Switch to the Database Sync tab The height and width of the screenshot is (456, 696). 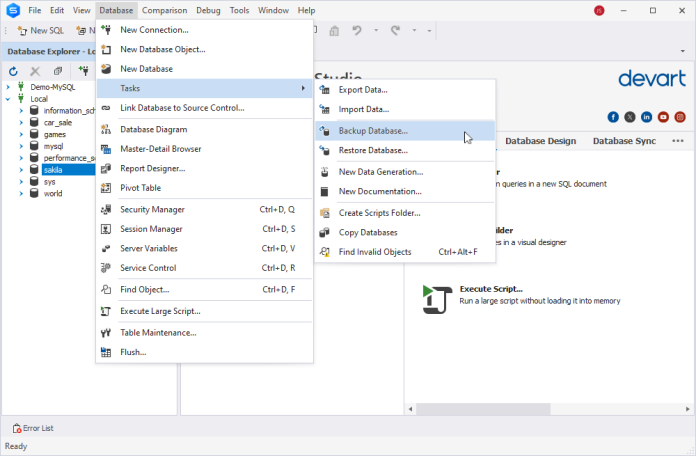click(x=624, y=141)
